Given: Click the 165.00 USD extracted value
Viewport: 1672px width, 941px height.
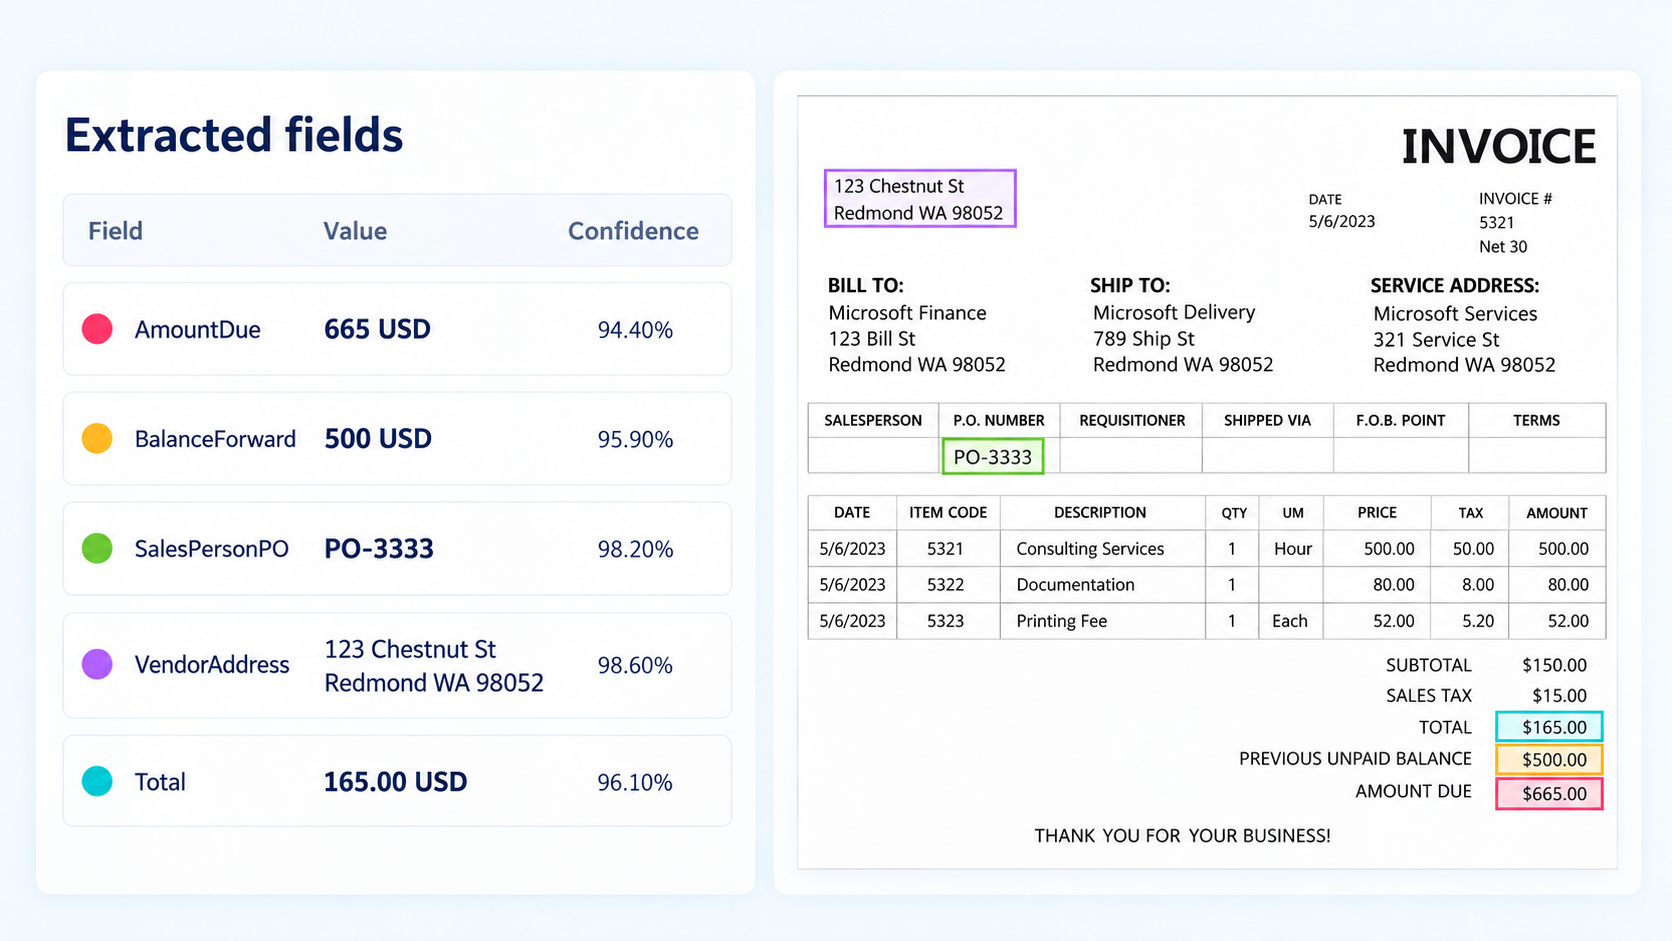Looking at the screenshot, I should click(395, 781).
